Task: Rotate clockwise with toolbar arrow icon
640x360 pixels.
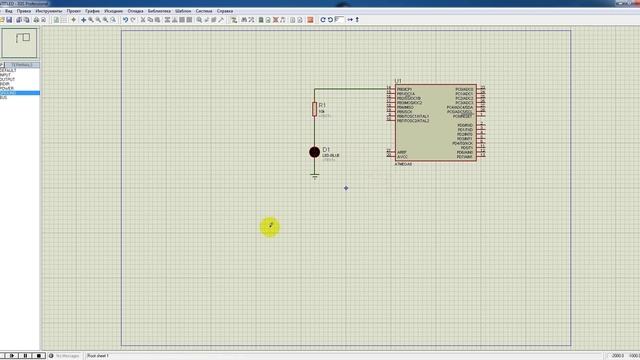Action: coord(323,20)
